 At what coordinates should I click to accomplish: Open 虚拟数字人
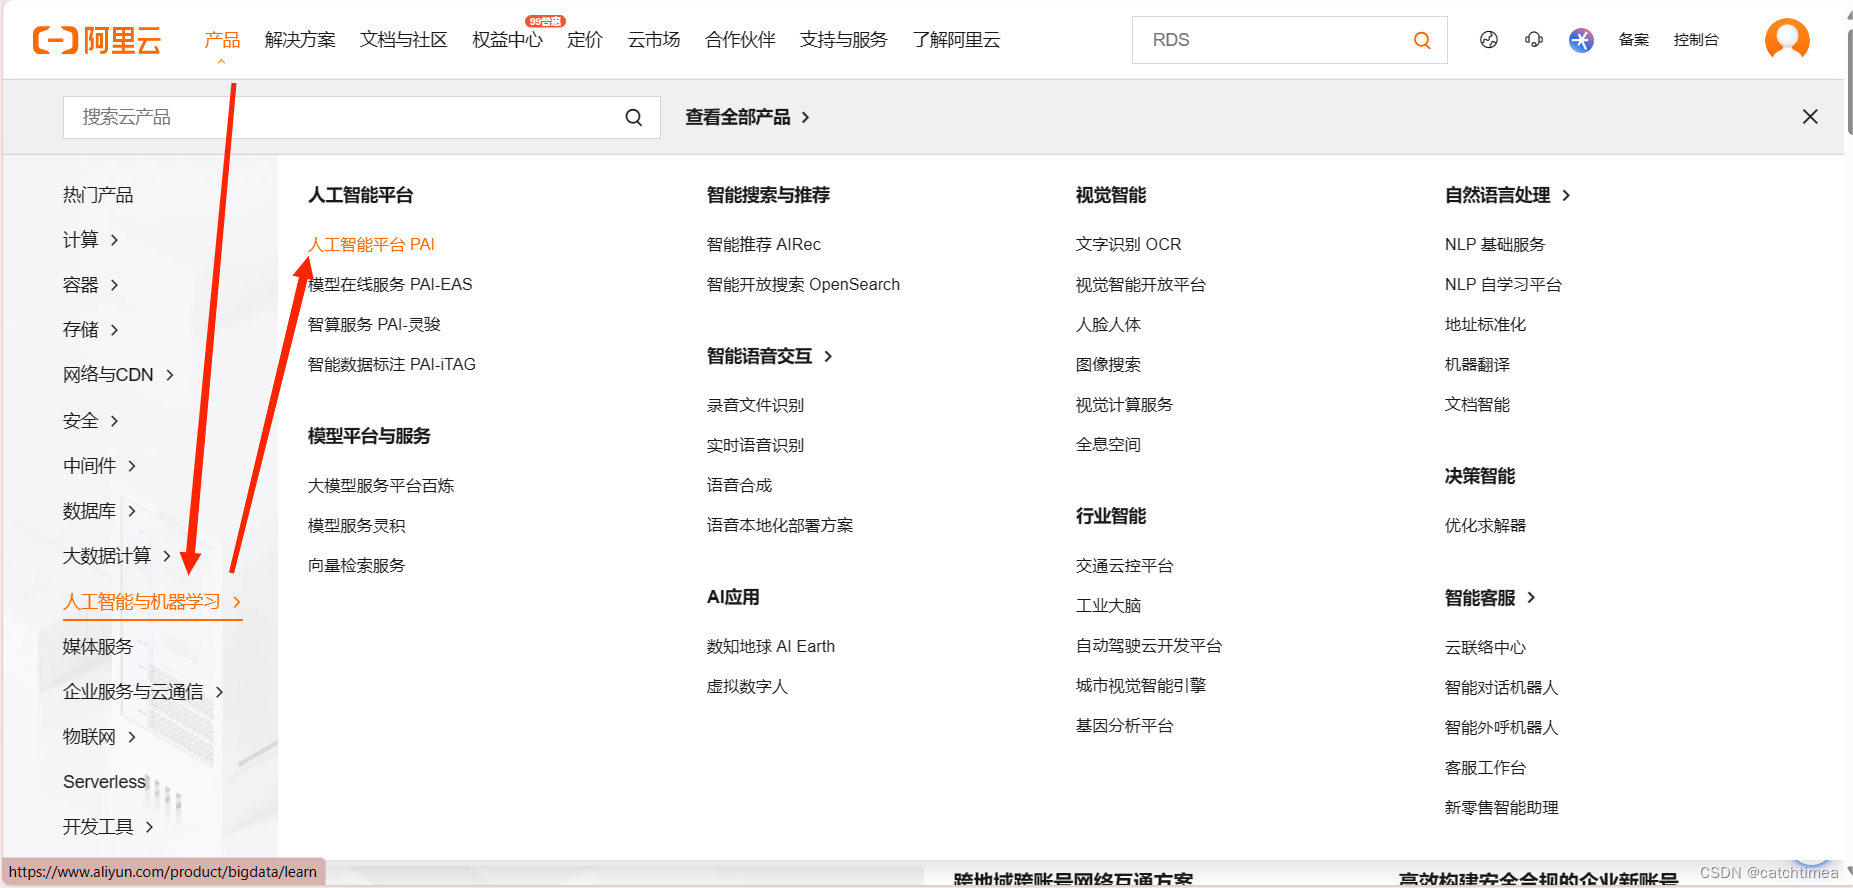747,687
